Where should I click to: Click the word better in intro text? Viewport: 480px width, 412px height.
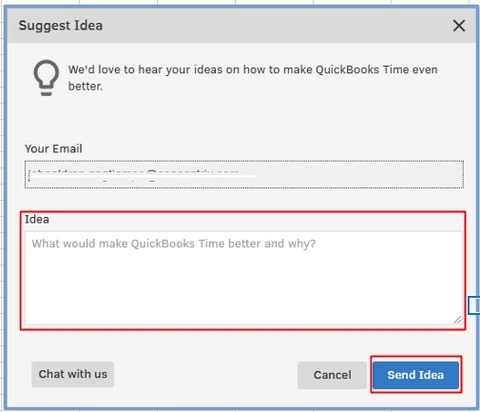[x=85, y=86]
